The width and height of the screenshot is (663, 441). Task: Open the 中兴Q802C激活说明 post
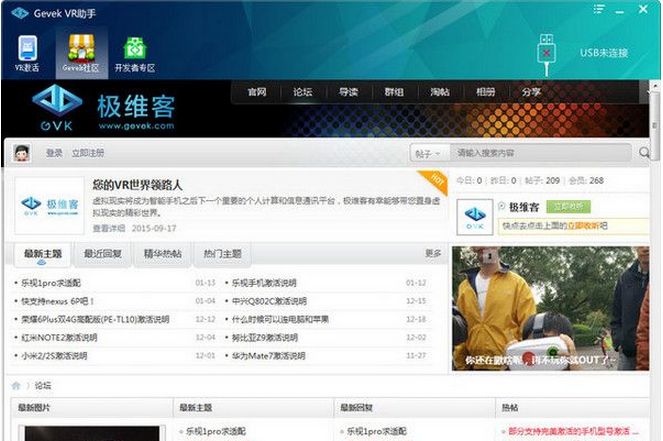tap(269, 301)
